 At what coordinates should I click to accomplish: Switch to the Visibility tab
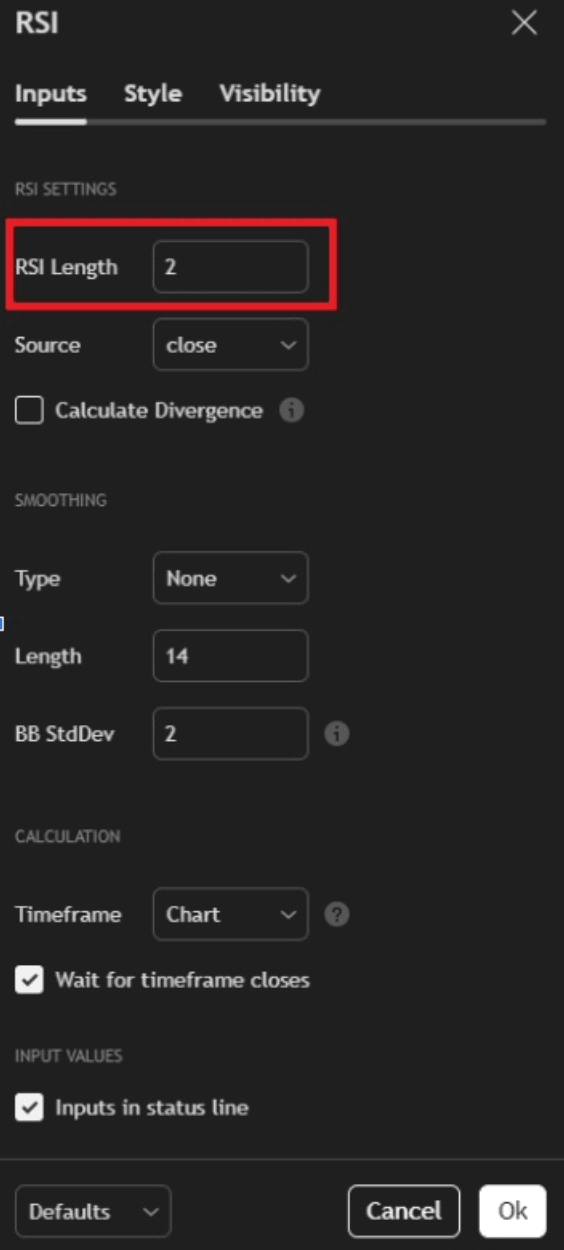click(x=270, y=94)
